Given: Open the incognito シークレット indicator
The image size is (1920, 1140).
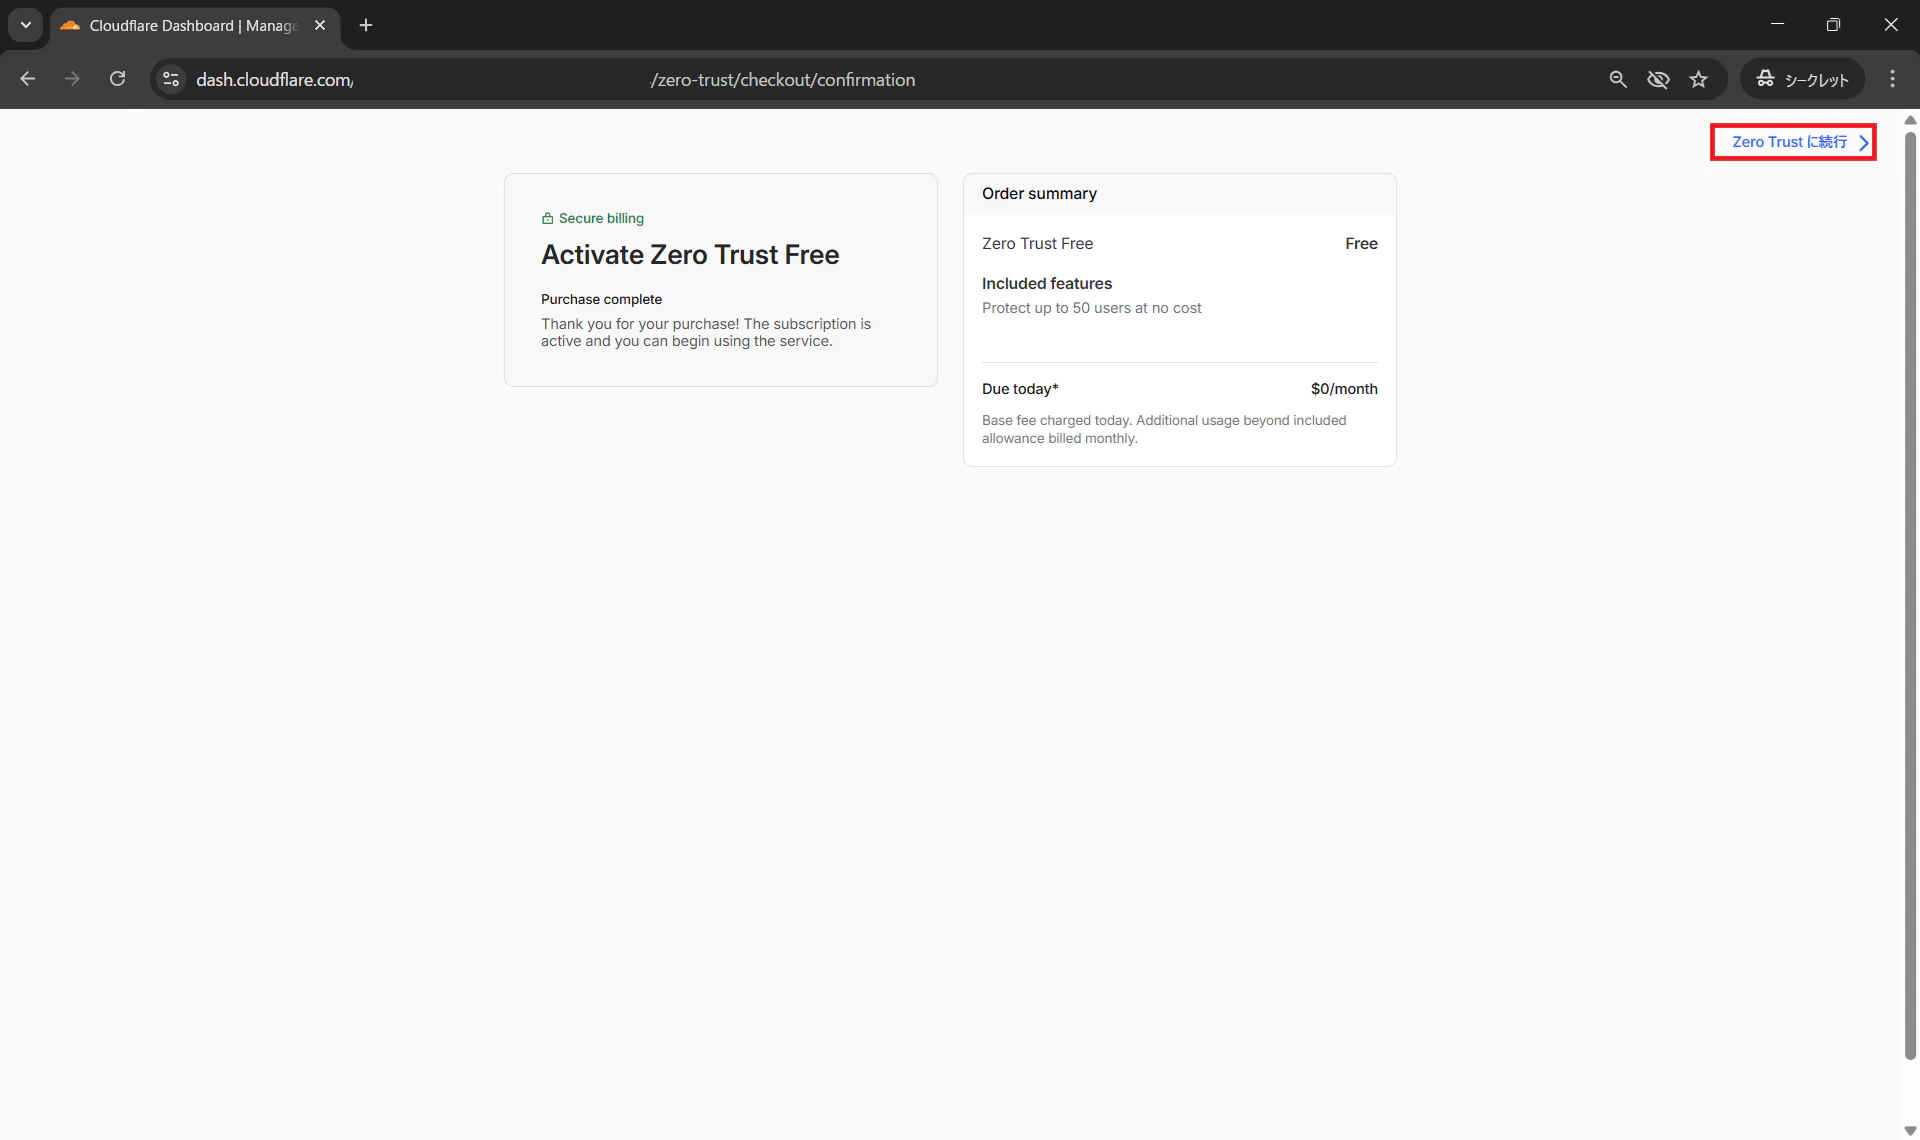Looking at the screenshot, I should pos(1802,79).
